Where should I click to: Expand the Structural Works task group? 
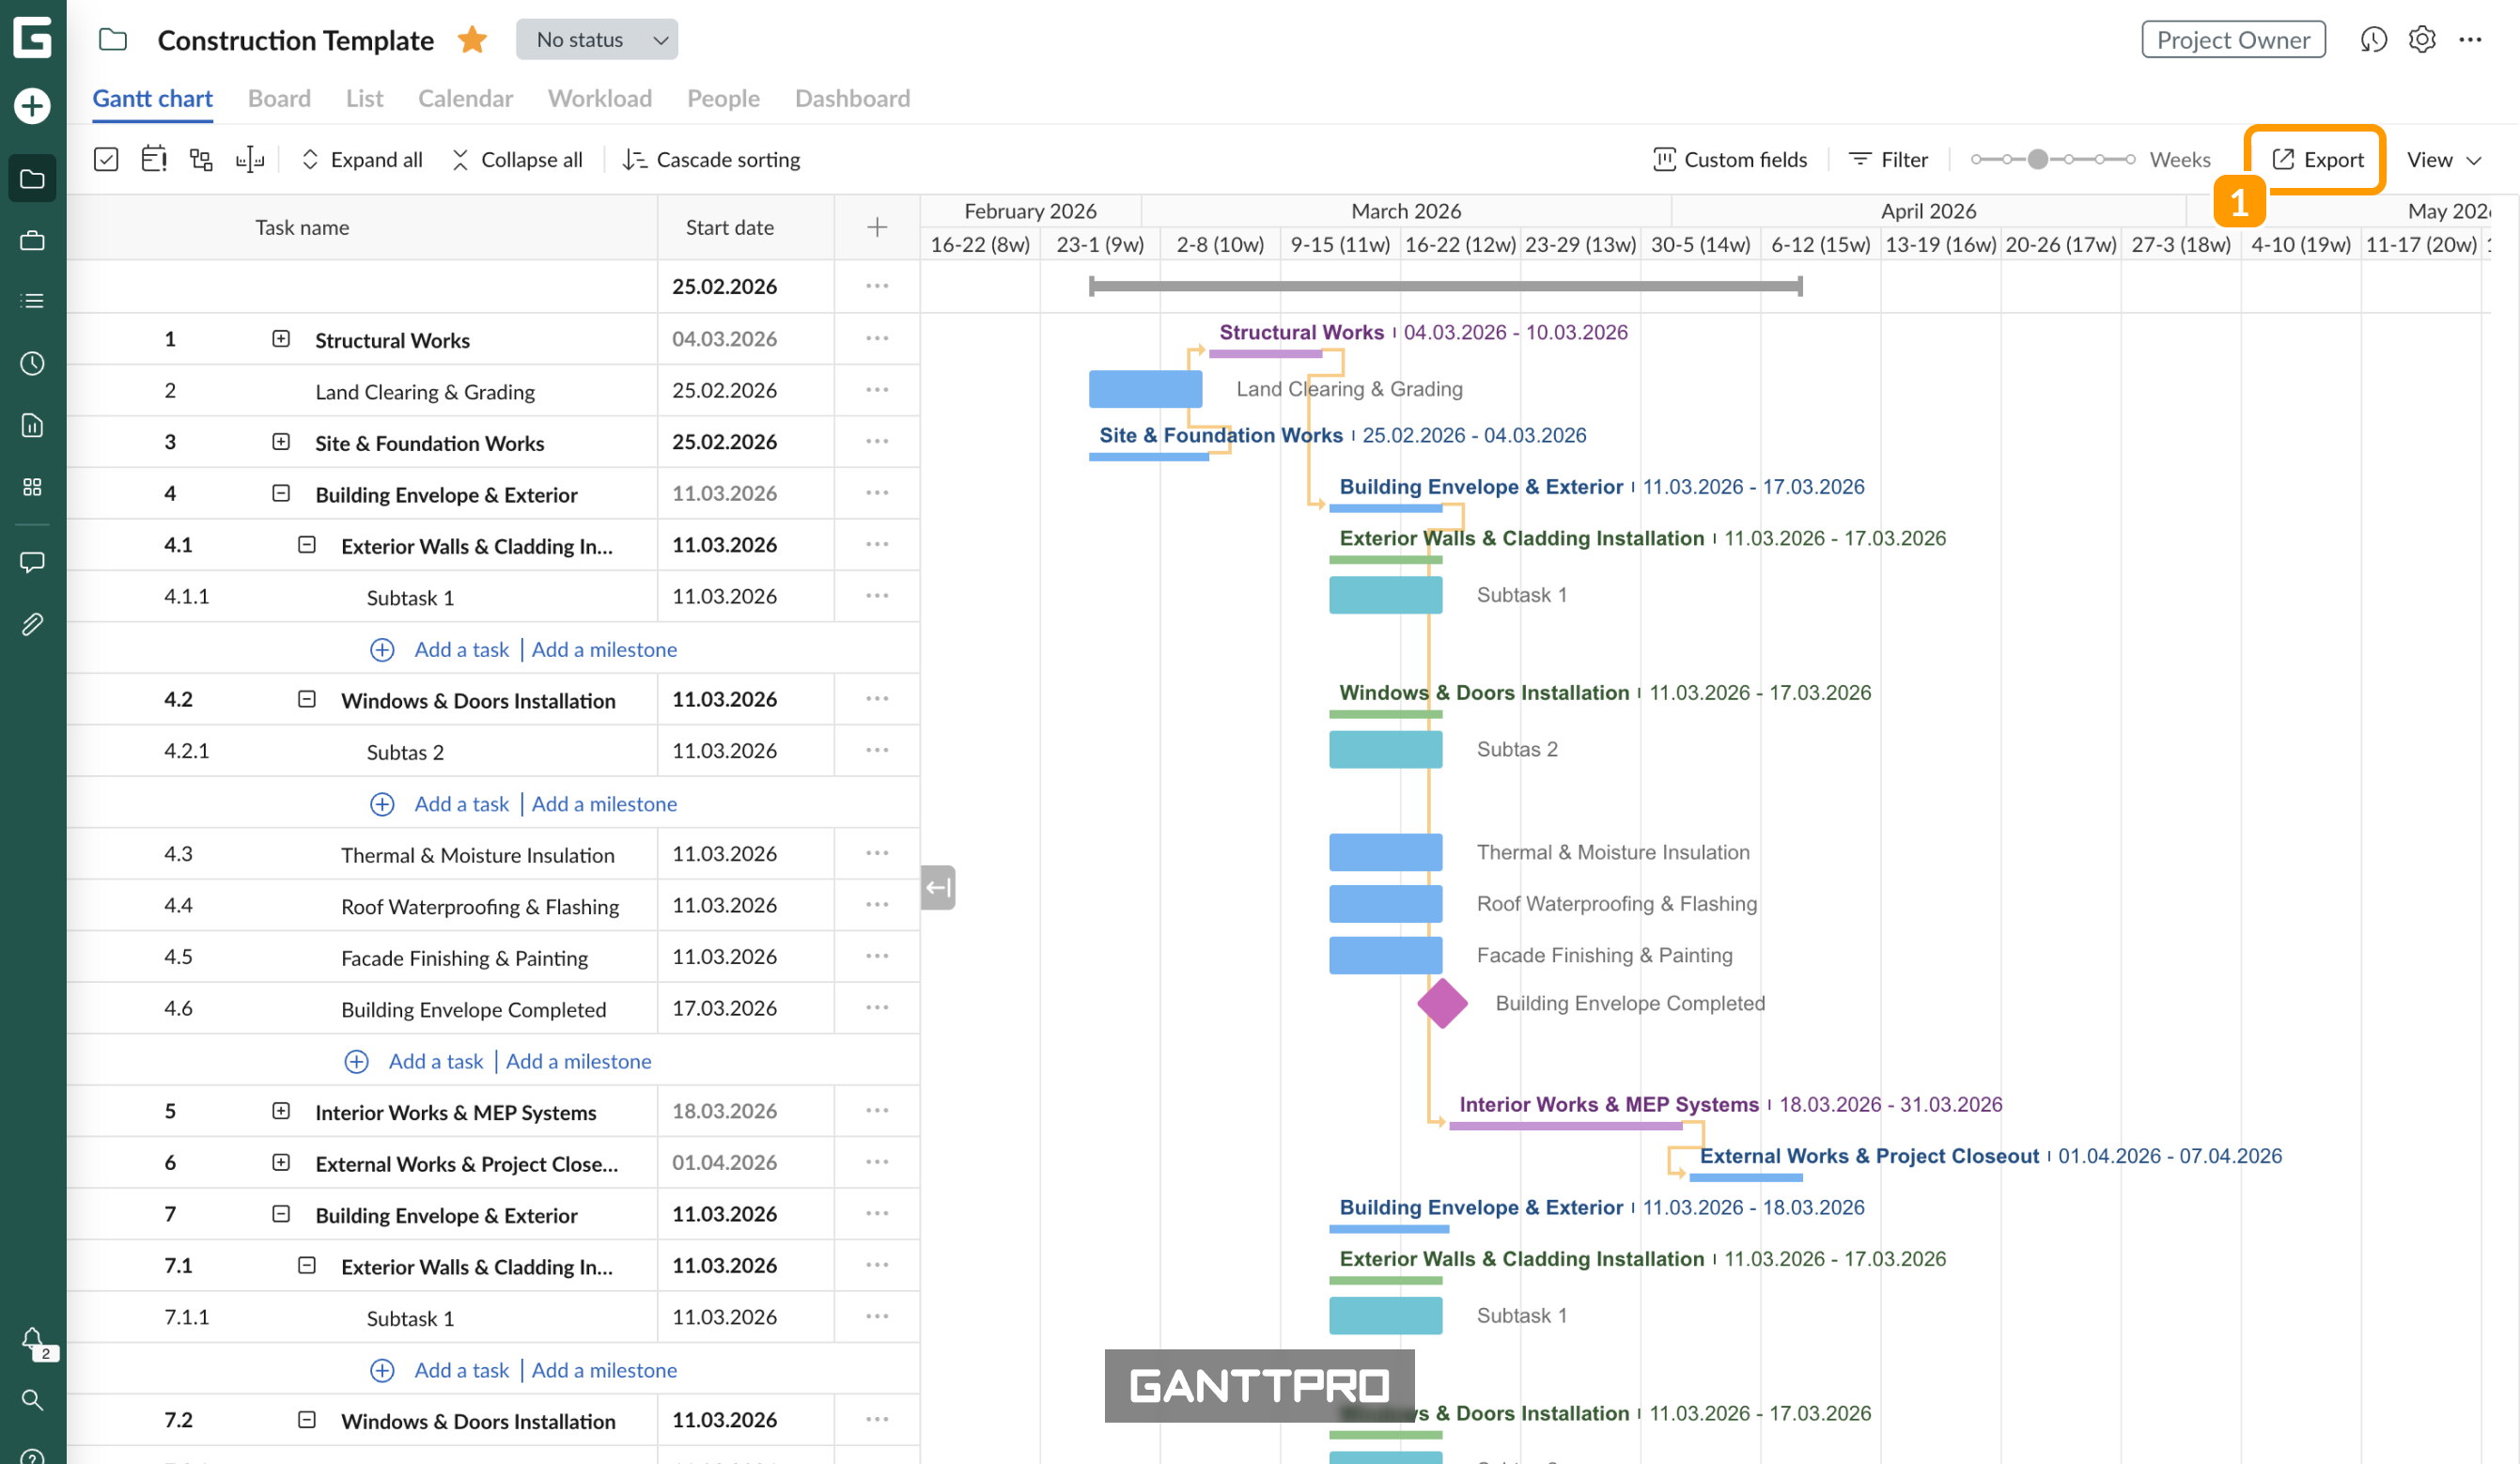(281, 339)
